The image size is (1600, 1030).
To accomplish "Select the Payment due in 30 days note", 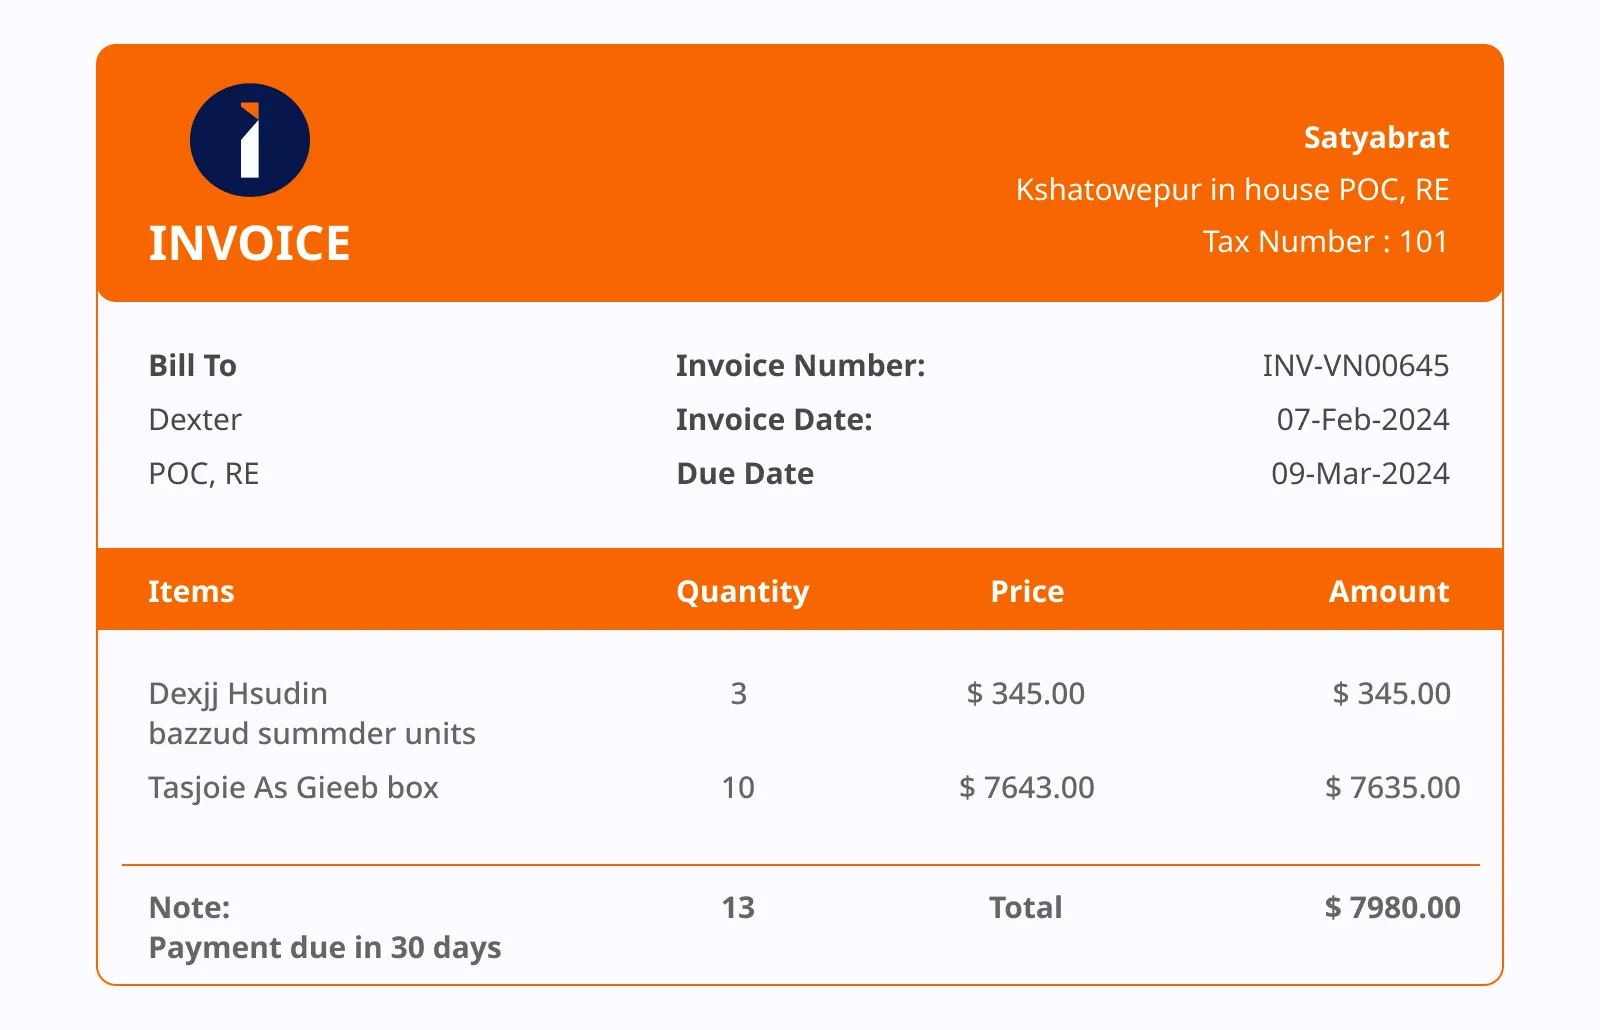I will pos(325,948).
